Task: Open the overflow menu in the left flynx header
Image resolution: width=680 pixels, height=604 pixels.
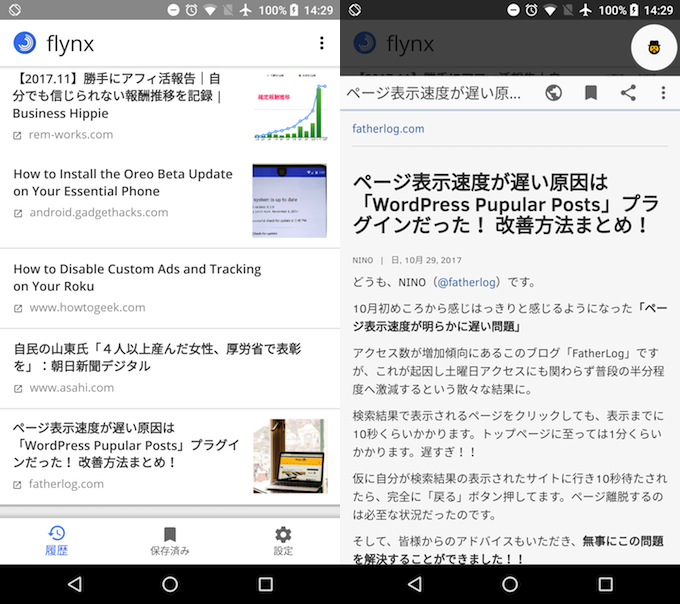Action: point(321,43)
